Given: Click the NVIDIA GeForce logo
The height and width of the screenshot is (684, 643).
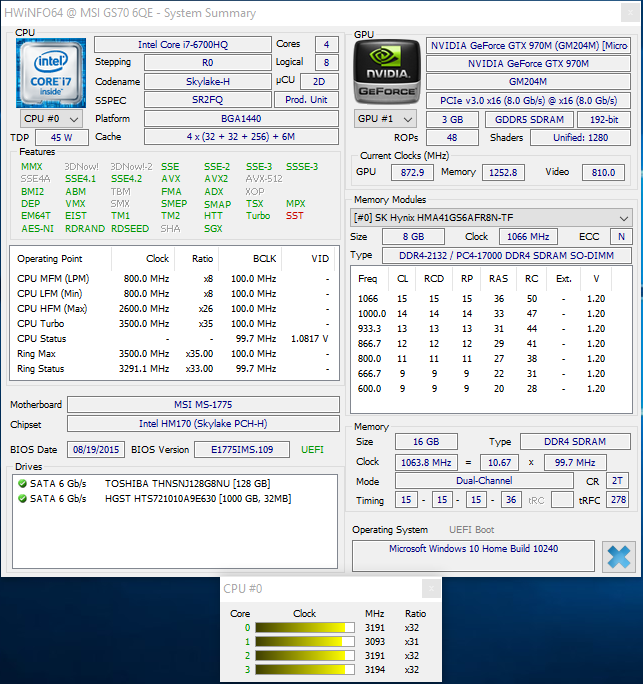Looking at the screenshot, I should pos(386,72).
